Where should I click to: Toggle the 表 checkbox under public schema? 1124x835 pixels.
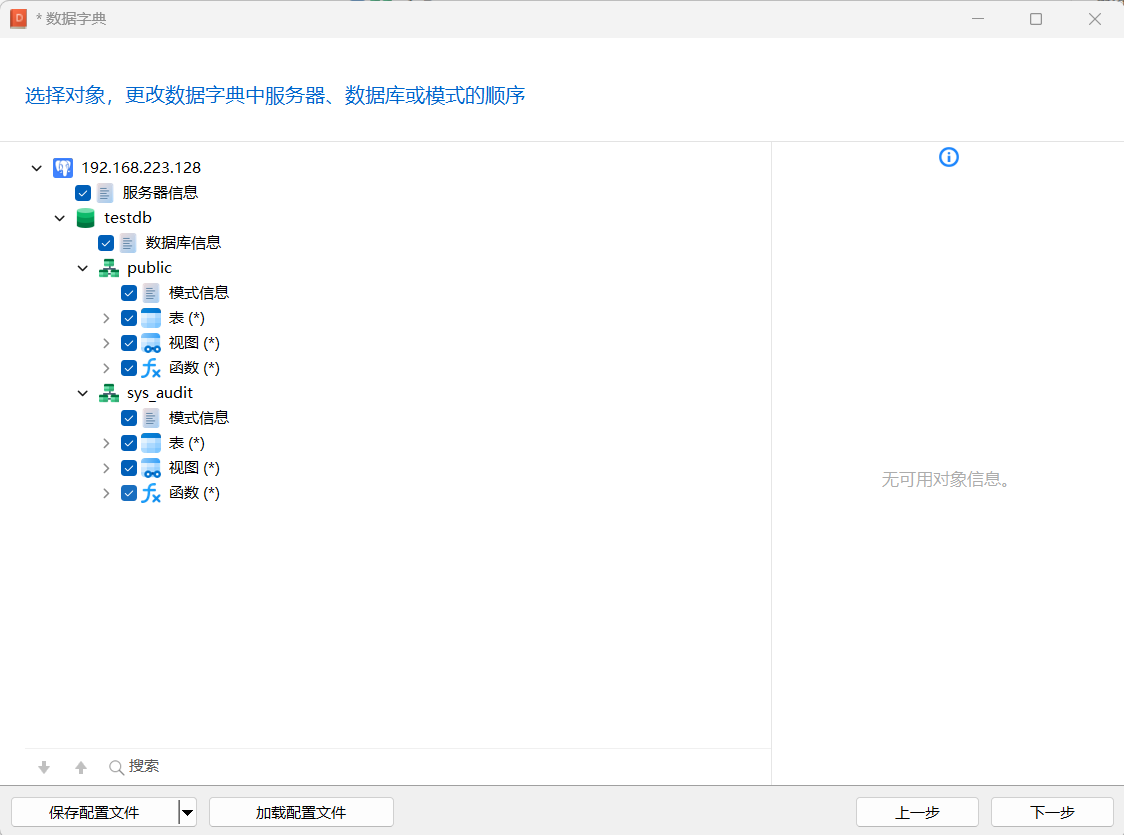[129, 318]
